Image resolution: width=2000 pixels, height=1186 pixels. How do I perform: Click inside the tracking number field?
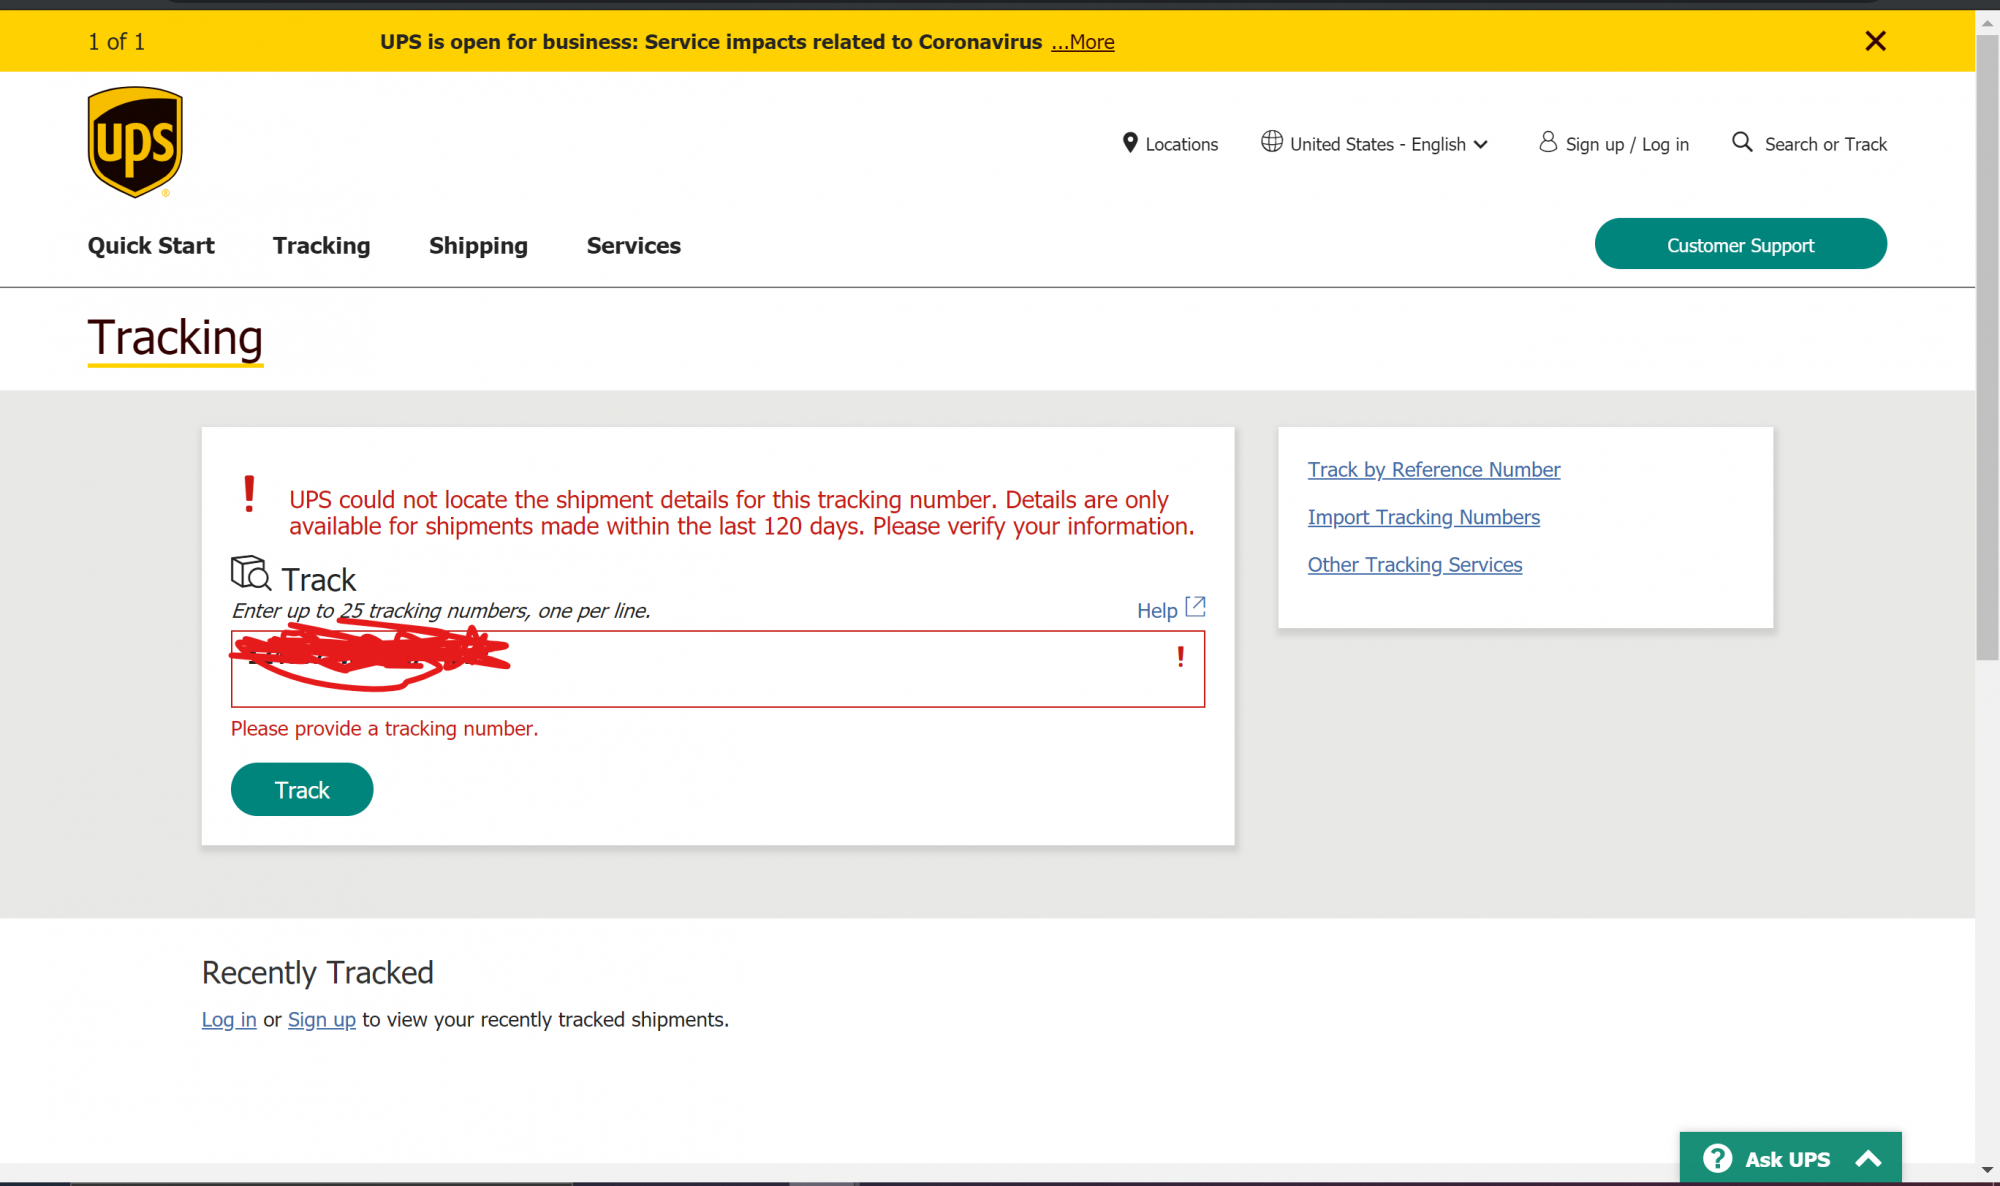717,668
